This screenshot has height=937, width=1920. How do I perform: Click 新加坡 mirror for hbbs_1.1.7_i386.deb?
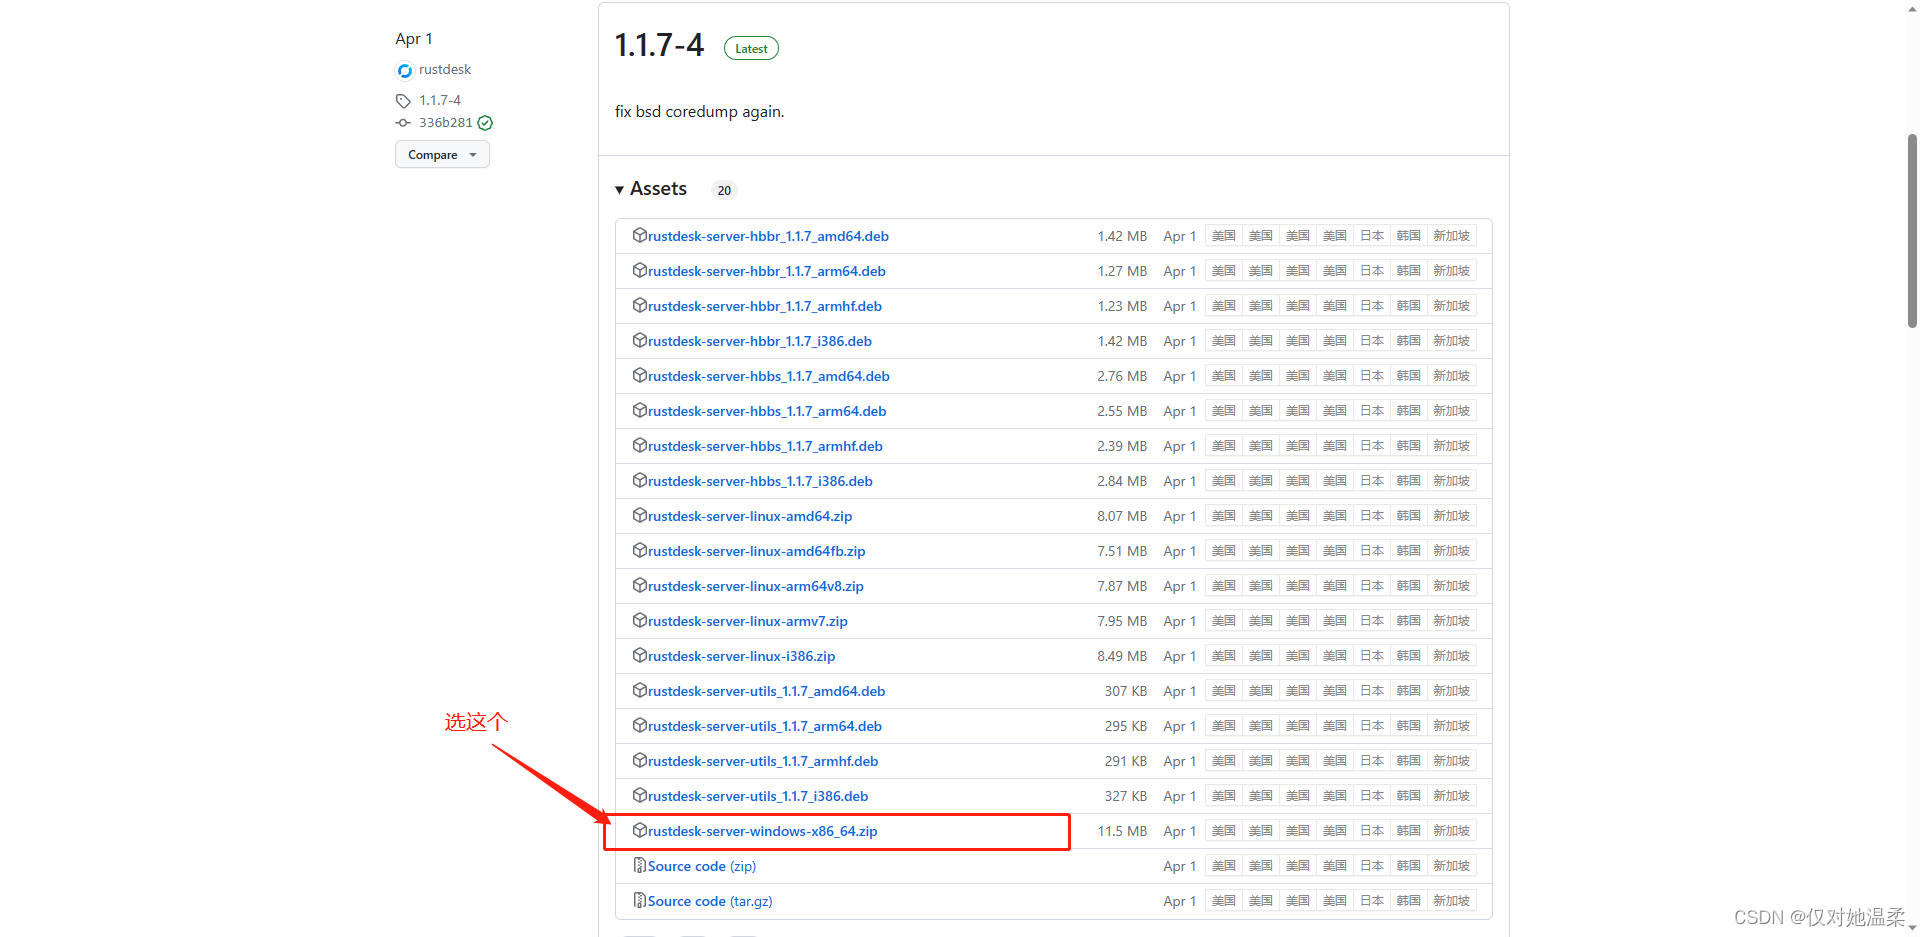click(x=1452, y=481)
